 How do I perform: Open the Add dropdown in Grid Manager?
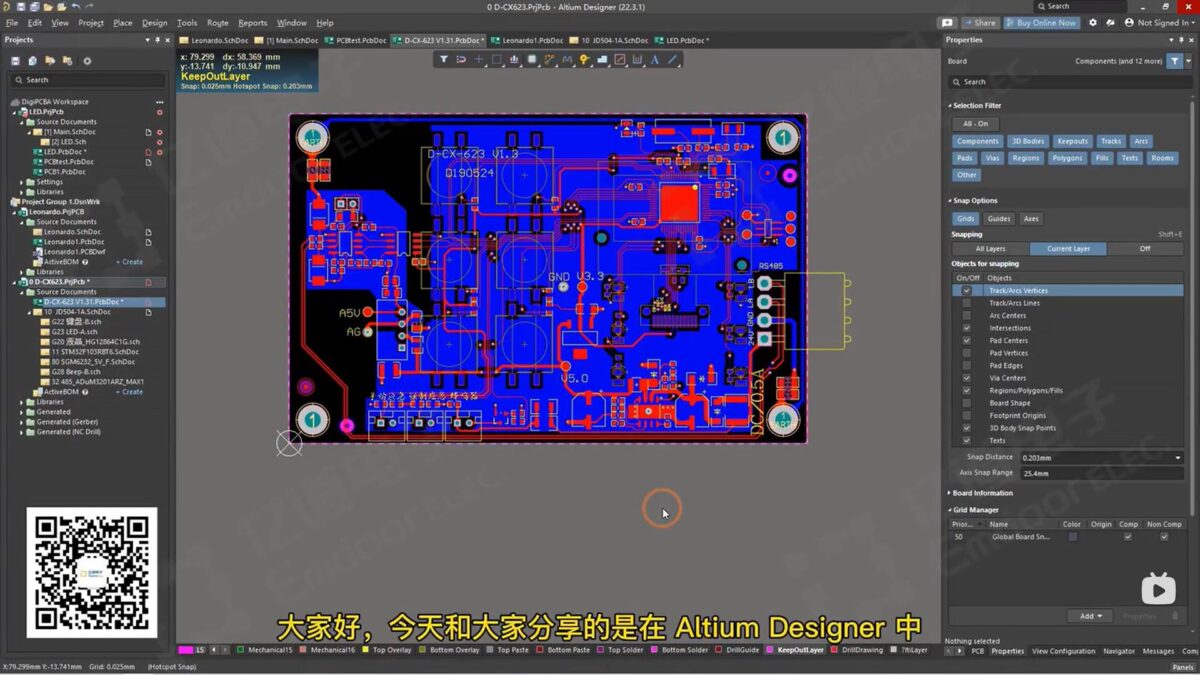coord(1090,616)
